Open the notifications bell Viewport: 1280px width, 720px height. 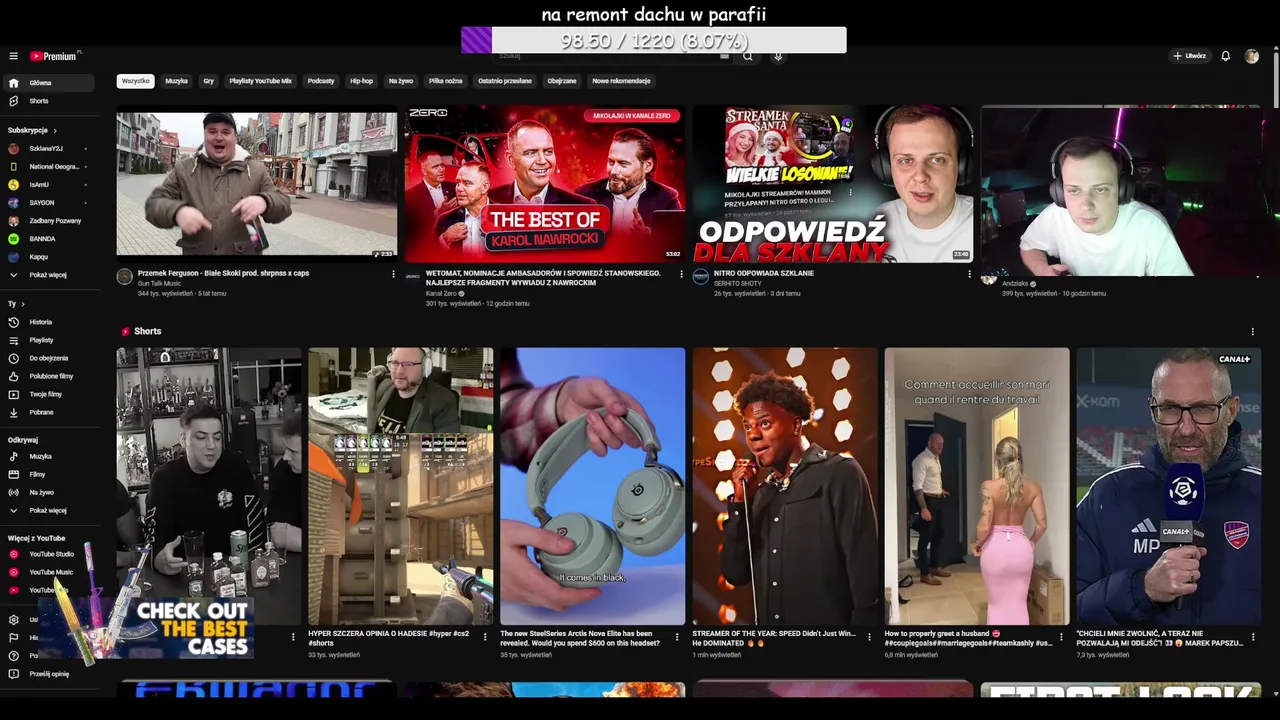pos(1225,56)
